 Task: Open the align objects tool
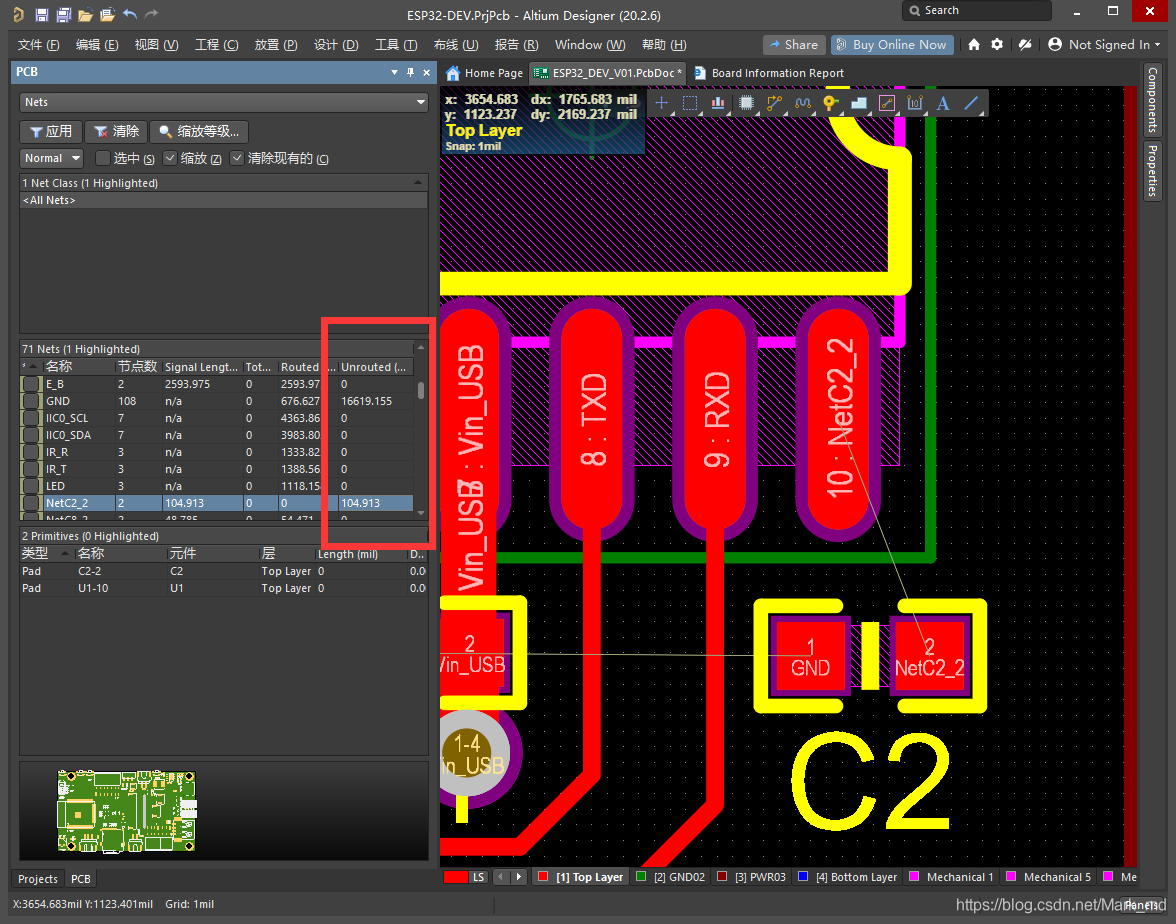coord(718,104)
